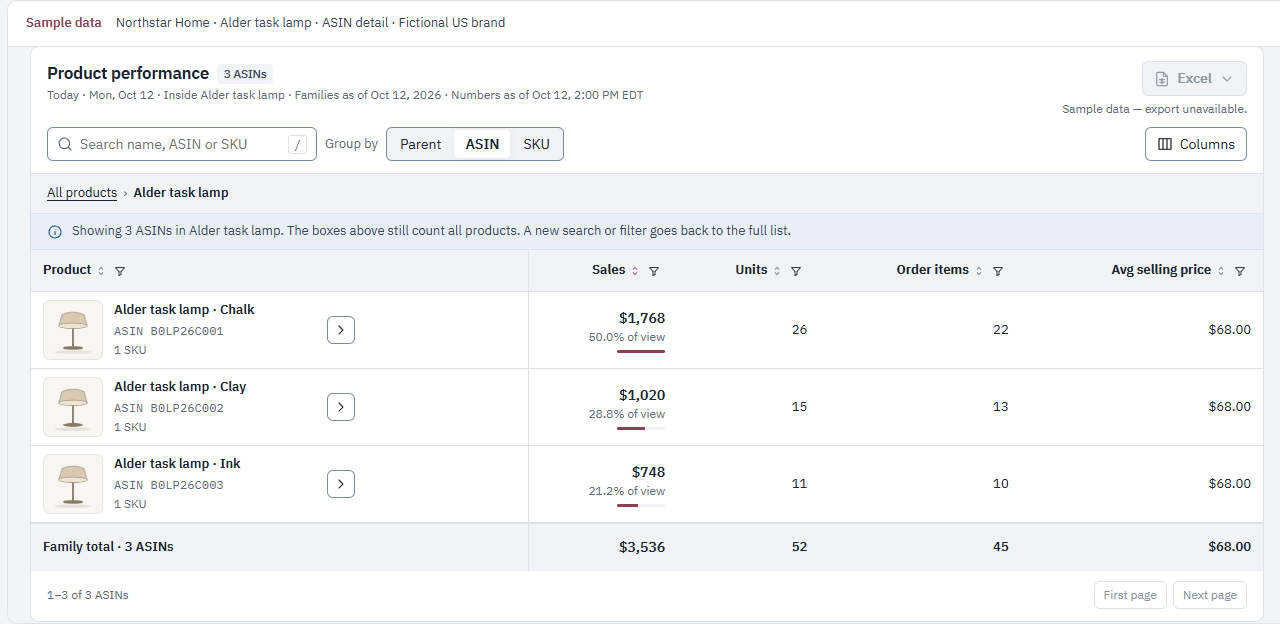The width and height of the screenshot is (1280, 624).
Task: Open the Units column filter funnel
Action: pos(796,270)
